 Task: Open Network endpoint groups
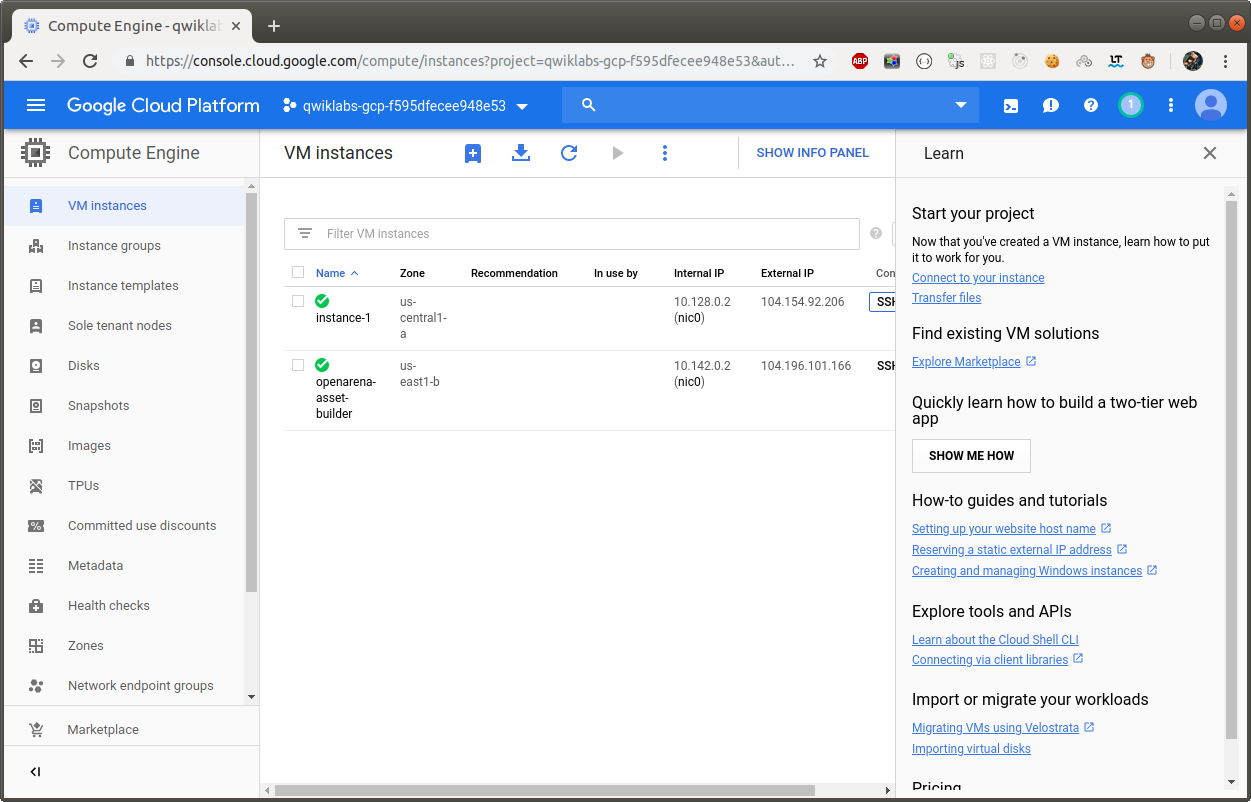tap(125, 686)
